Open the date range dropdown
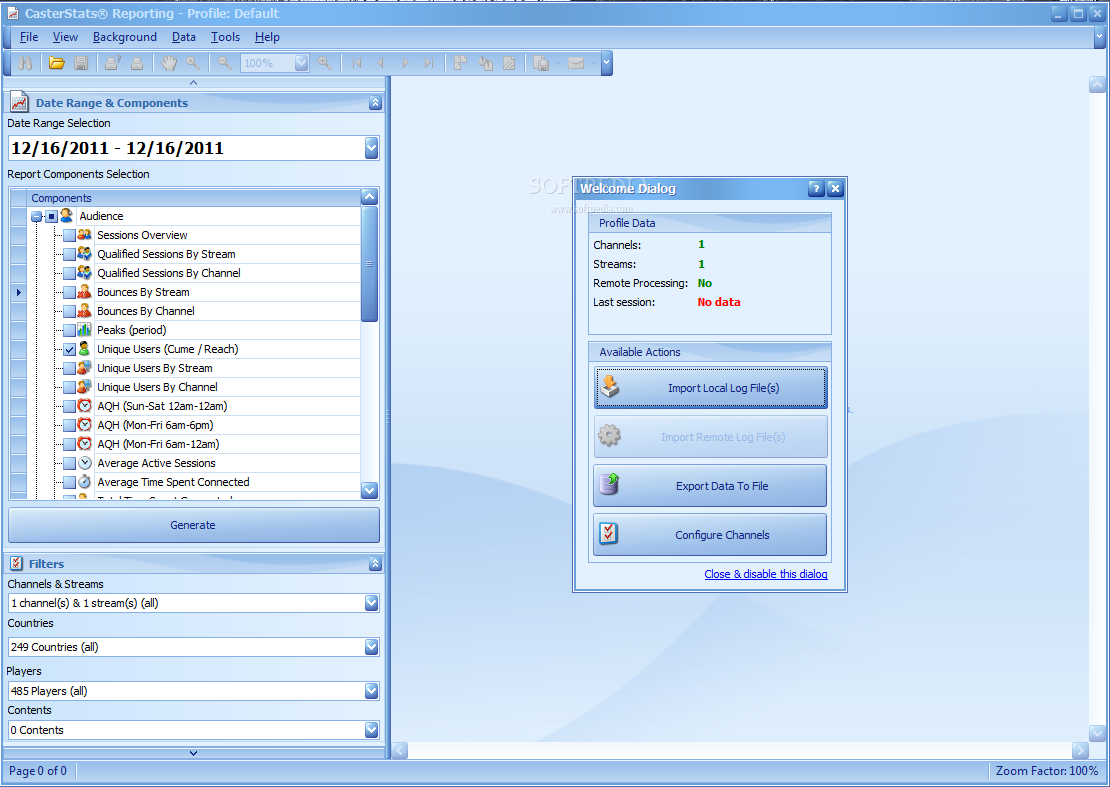Screen dimensions: 1110x787 pos(372,148)
